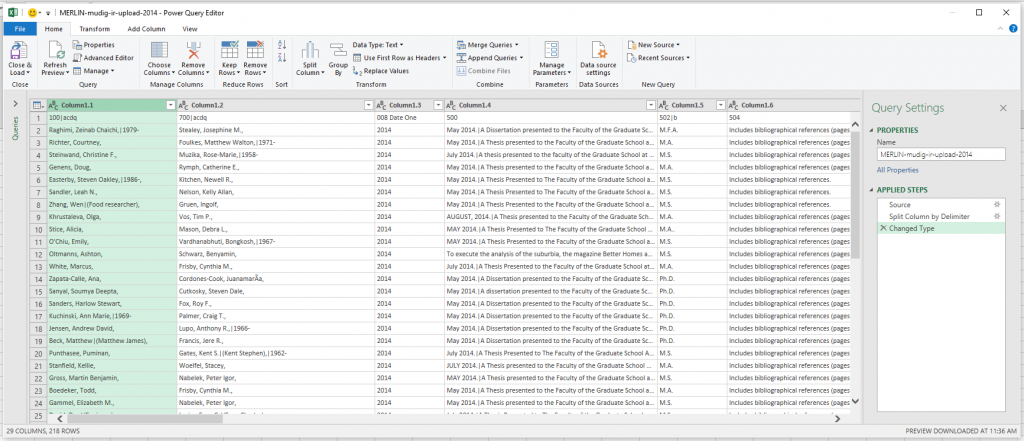Click the Group By icon

coord(338,52)
